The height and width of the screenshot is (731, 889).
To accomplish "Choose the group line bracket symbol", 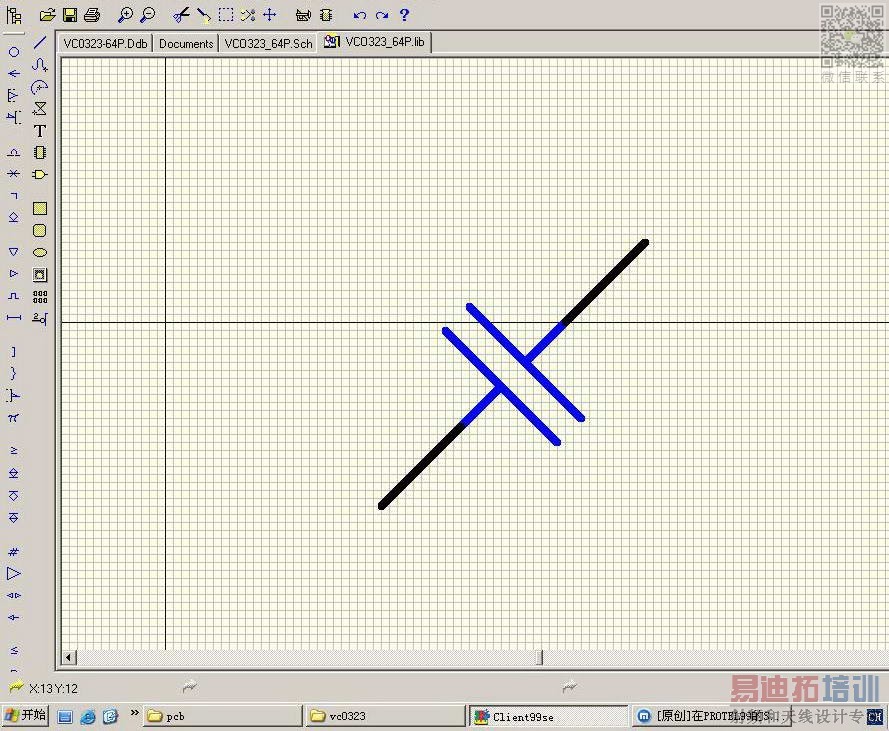I will tap(14, 352).
